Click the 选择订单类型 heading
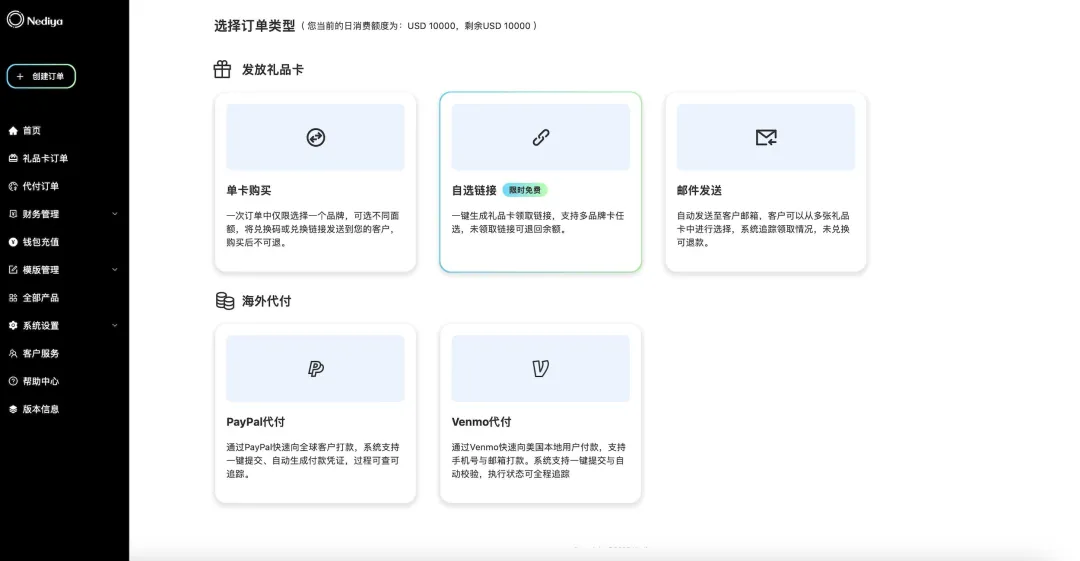This screenshot has width=1080, height=561. click(x=254, y=26)
